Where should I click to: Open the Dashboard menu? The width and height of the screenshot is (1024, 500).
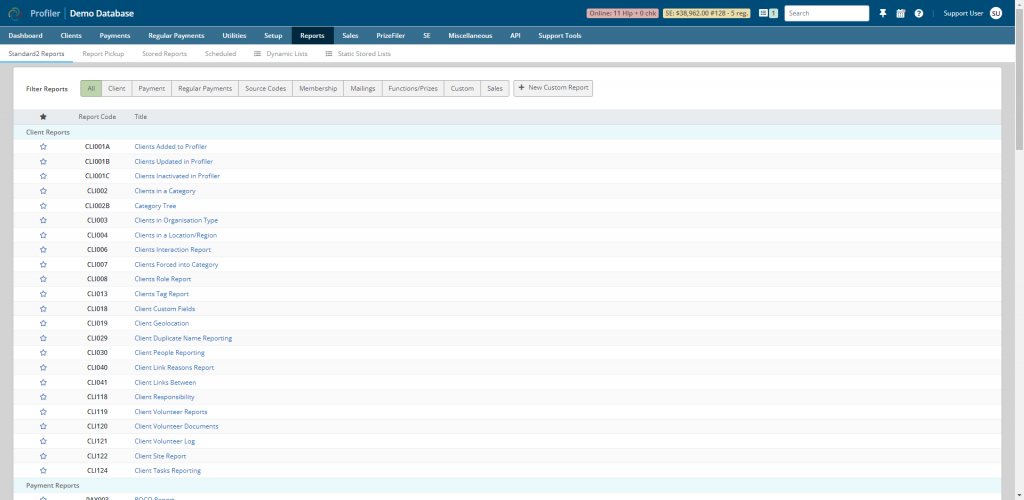coord(25,36)
